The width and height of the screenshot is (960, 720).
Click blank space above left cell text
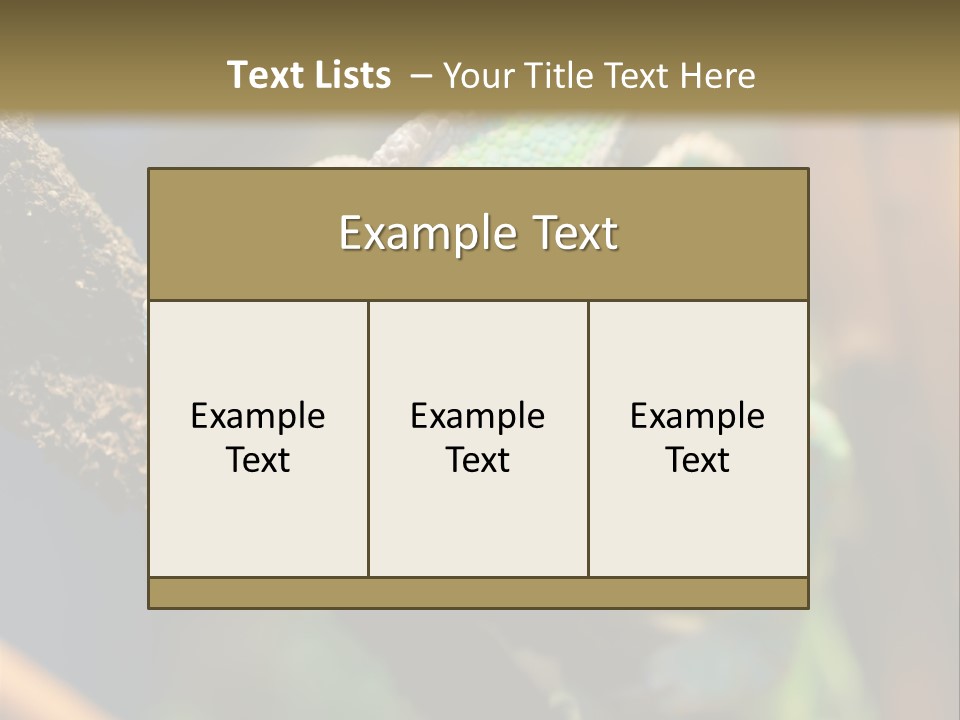[258, 345]
